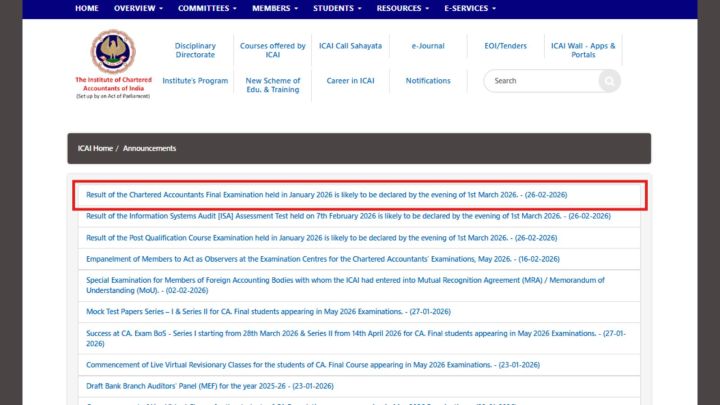The width and height of the screenshot is (720, 405).
Task: Open ICAI Wall - Apps & Portals
Action: (583, 50)
